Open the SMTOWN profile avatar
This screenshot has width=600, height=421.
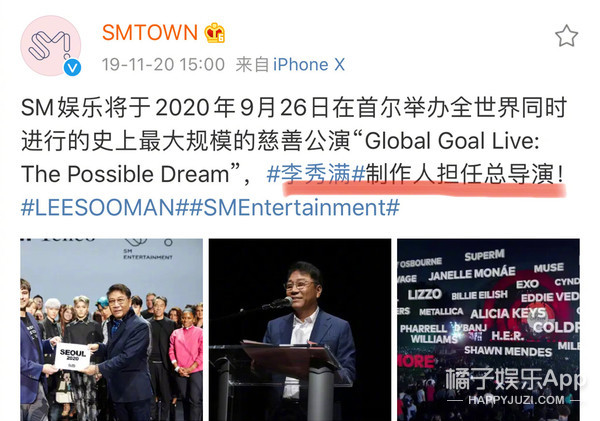coord(51,46)
